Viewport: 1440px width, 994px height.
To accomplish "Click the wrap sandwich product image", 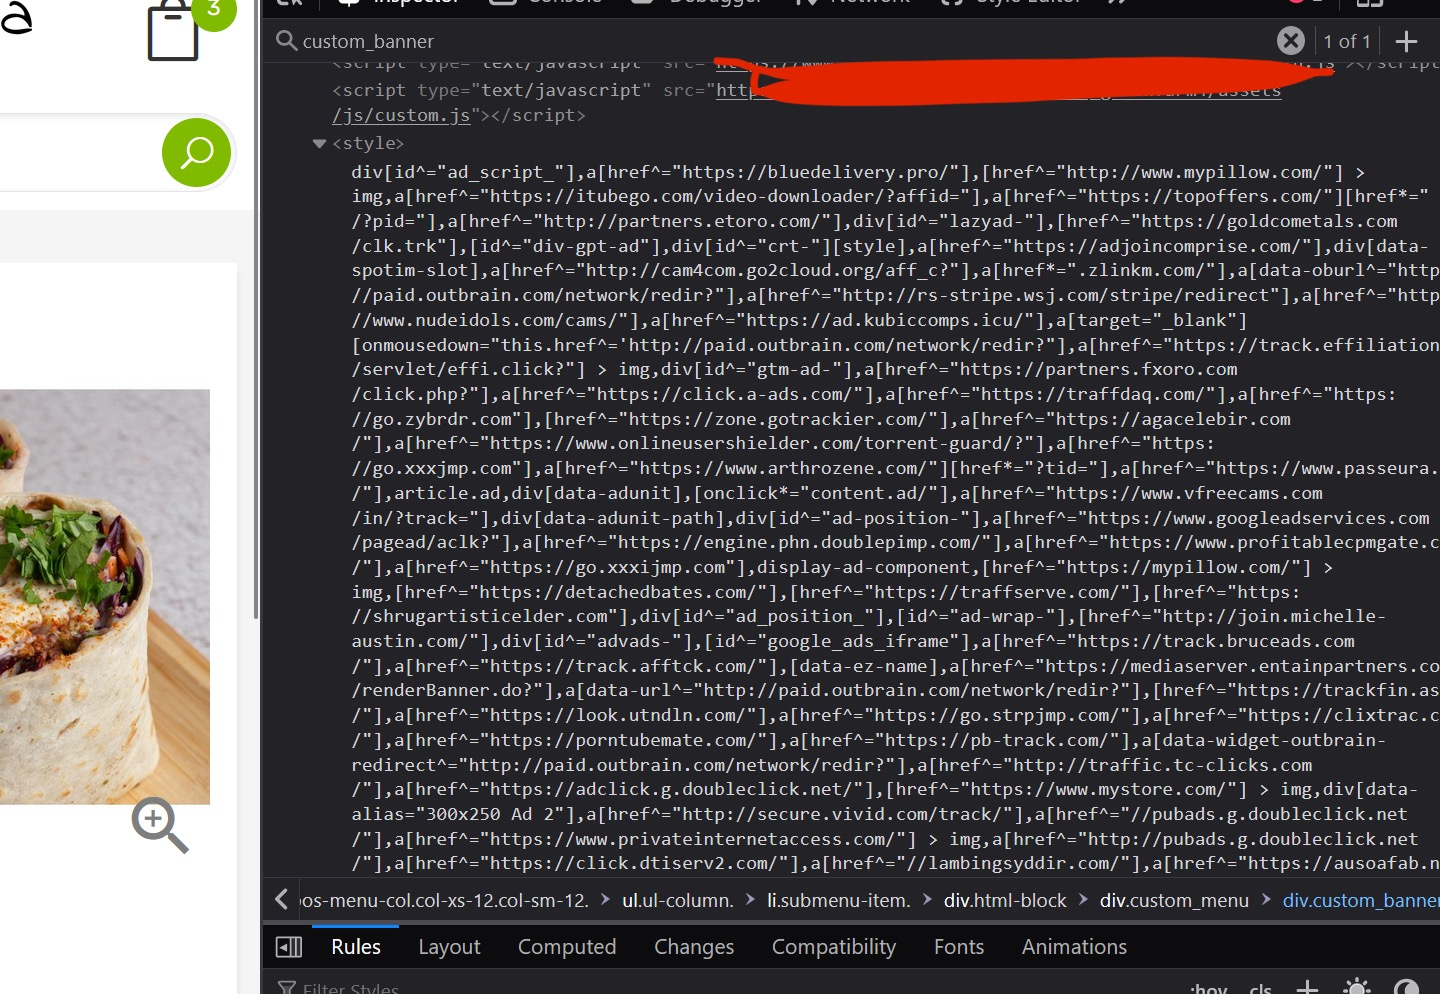I will [x=105, y=597].
